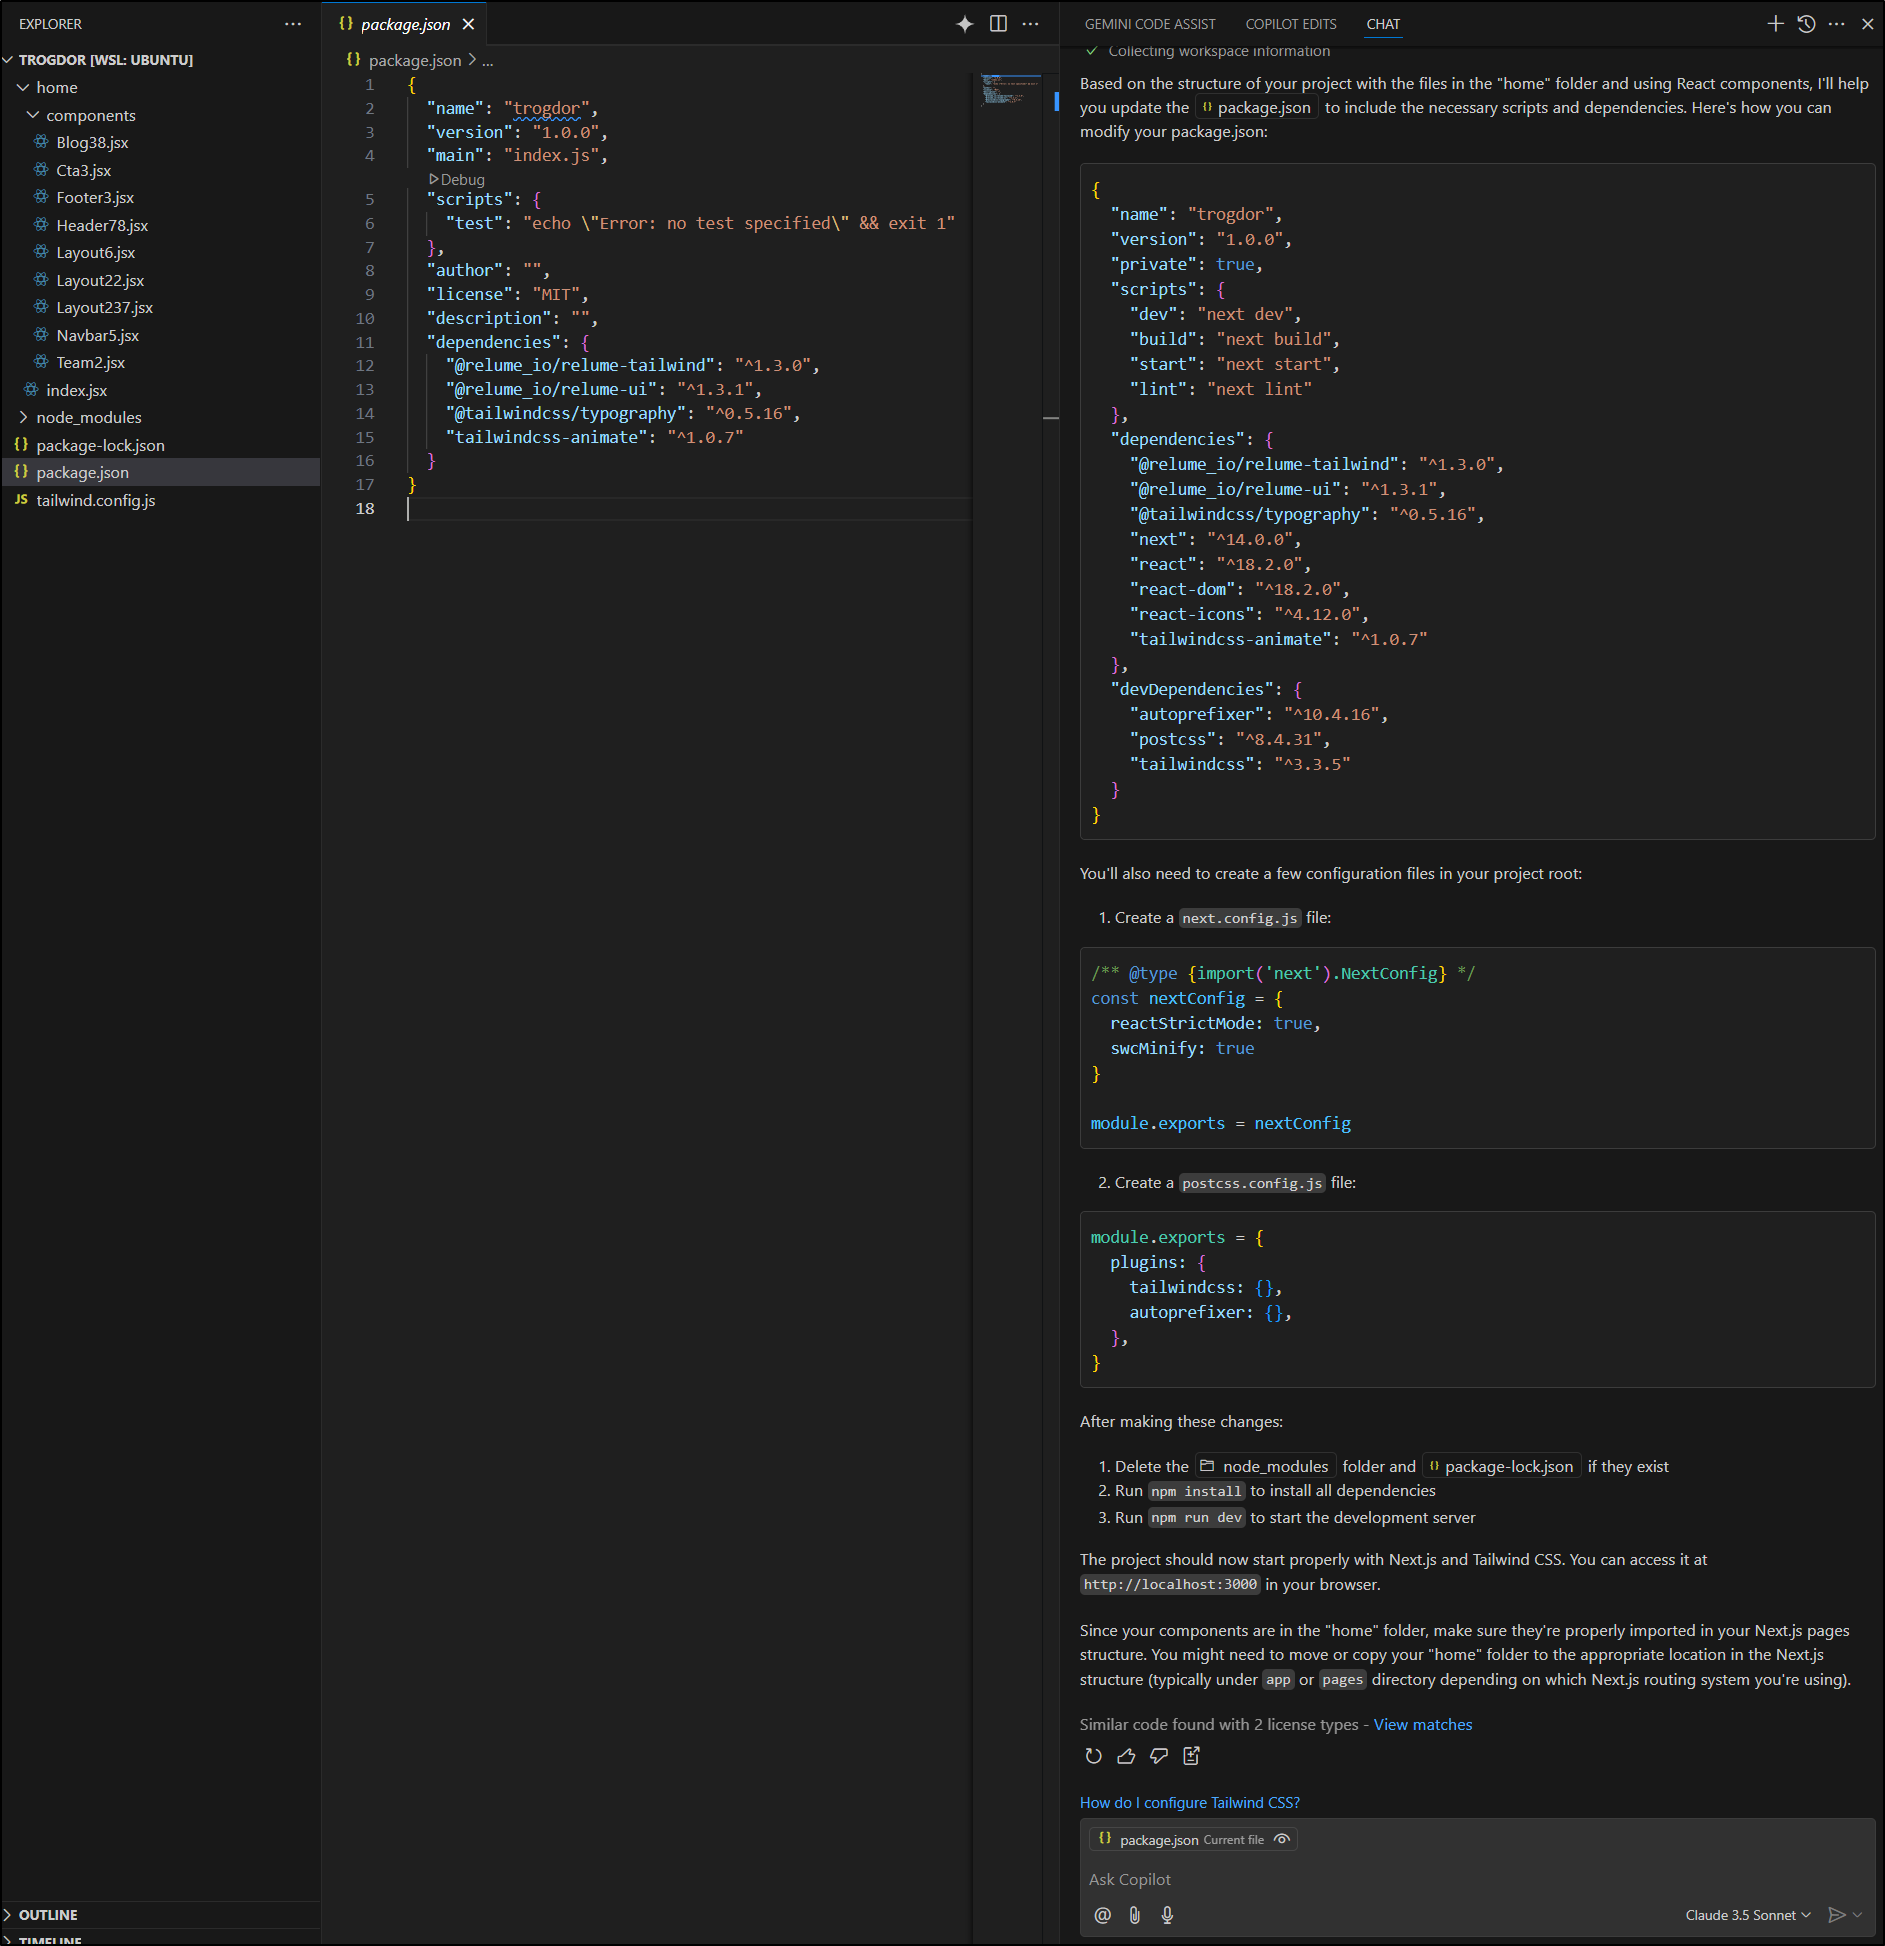Viewport: 1885px width, 1946px height.
Task: Click line number 11 in editor gutter
Action: click(365, 342)
